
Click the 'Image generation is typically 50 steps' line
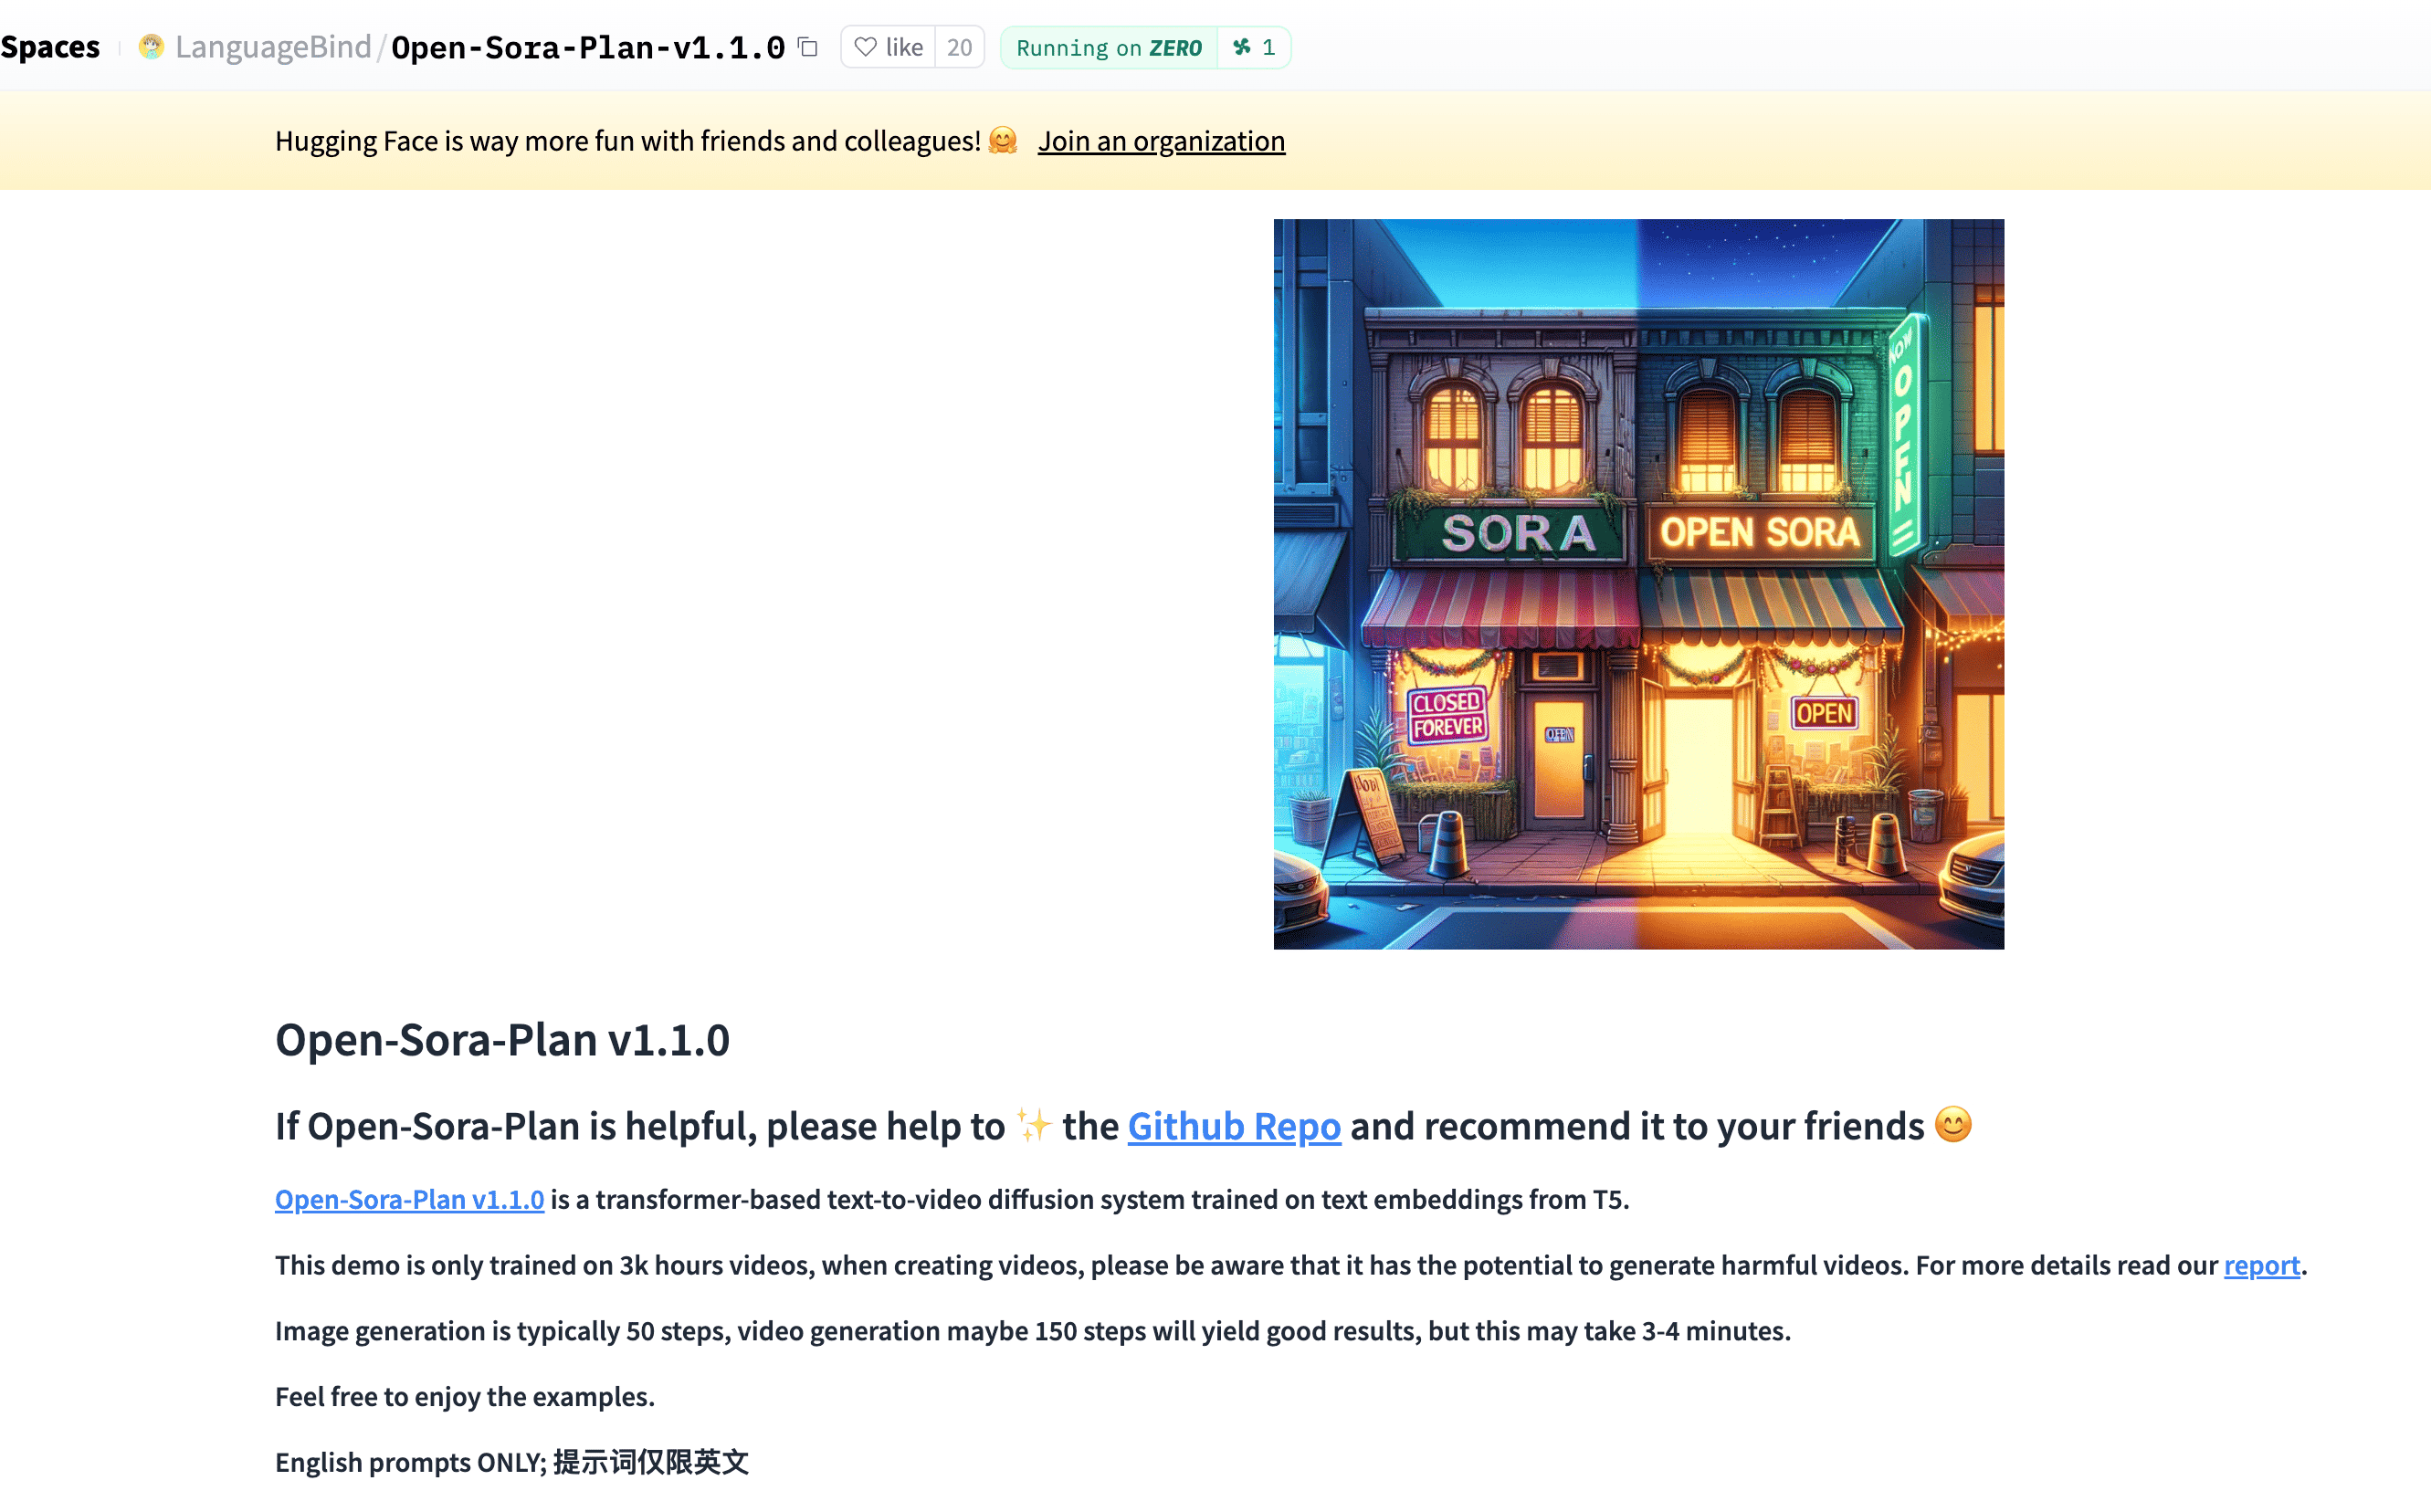[x=1033, y=1331]
